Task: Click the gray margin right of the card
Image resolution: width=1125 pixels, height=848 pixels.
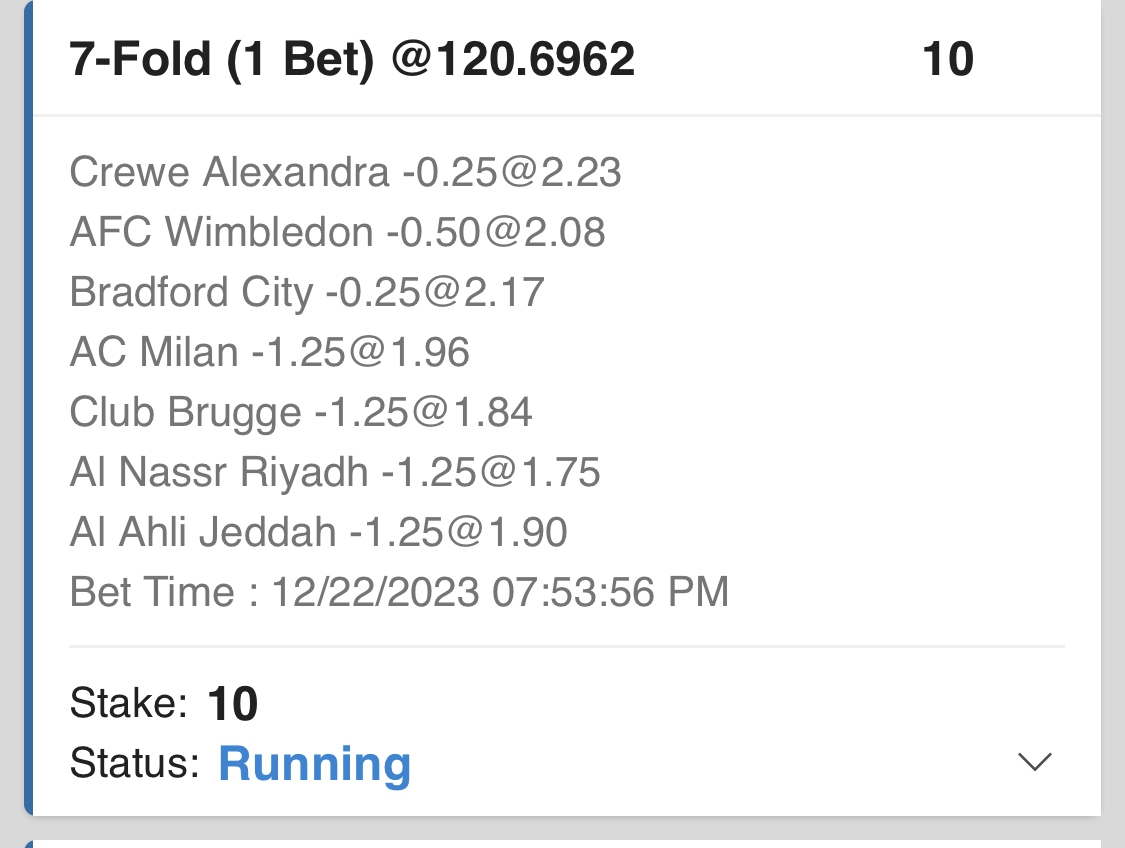Action: pos(1113,400)
